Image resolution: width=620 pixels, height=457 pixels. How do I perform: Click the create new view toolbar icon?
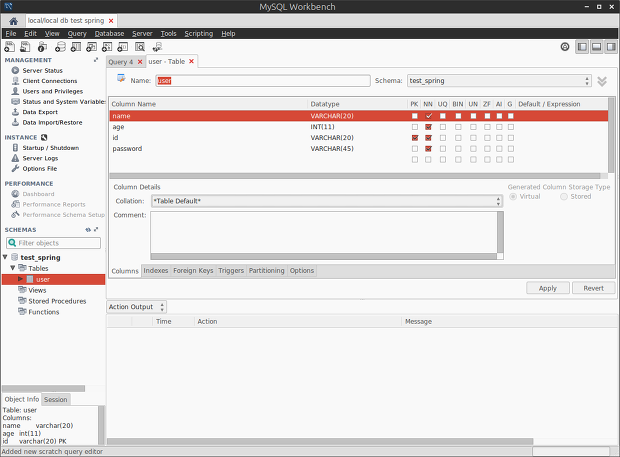[x=91, y=47]
